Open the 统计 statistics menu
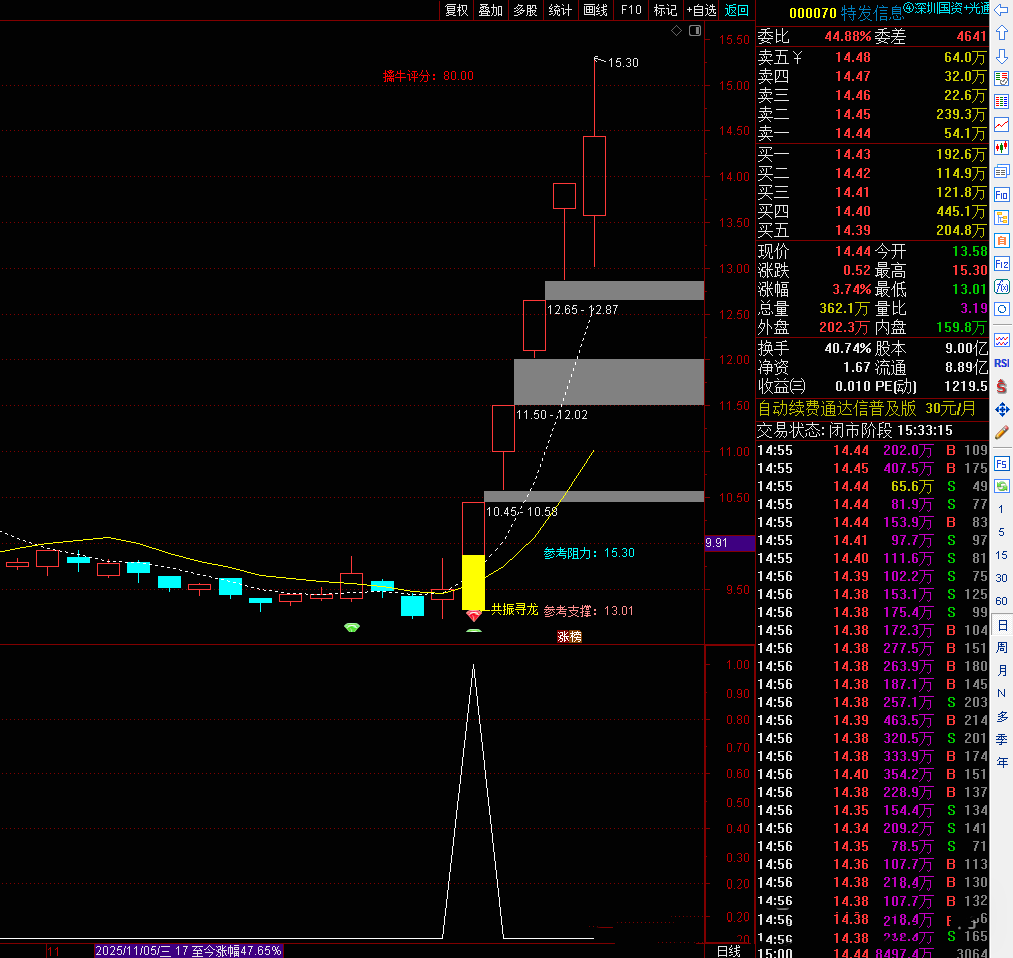 560,10
